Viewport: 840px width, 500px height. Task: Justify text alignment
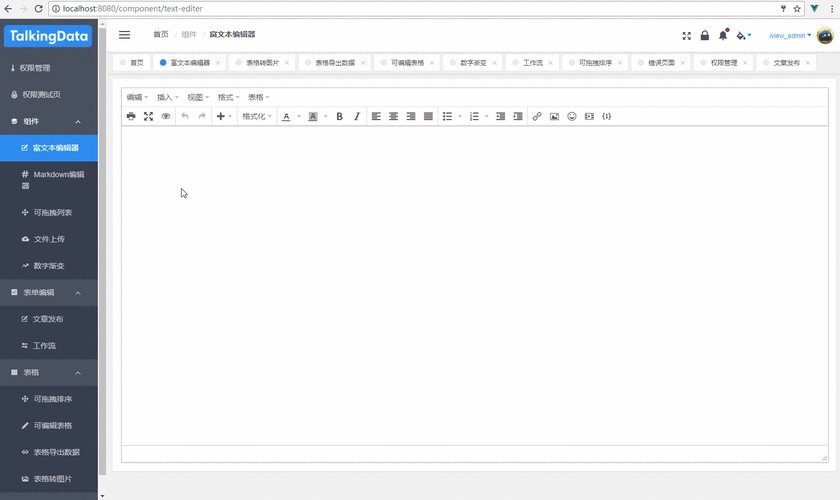coord(428,116)
